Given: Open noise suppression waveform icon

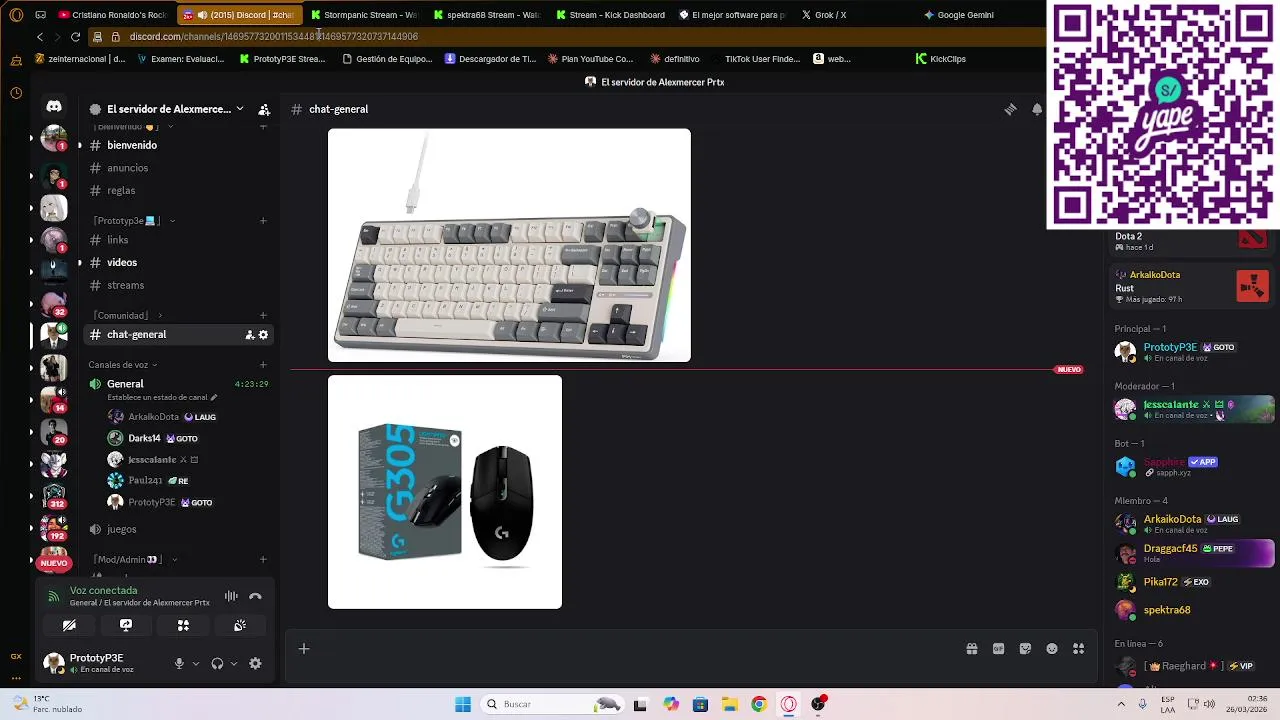Looking at the screenshot, I should 231,596.
